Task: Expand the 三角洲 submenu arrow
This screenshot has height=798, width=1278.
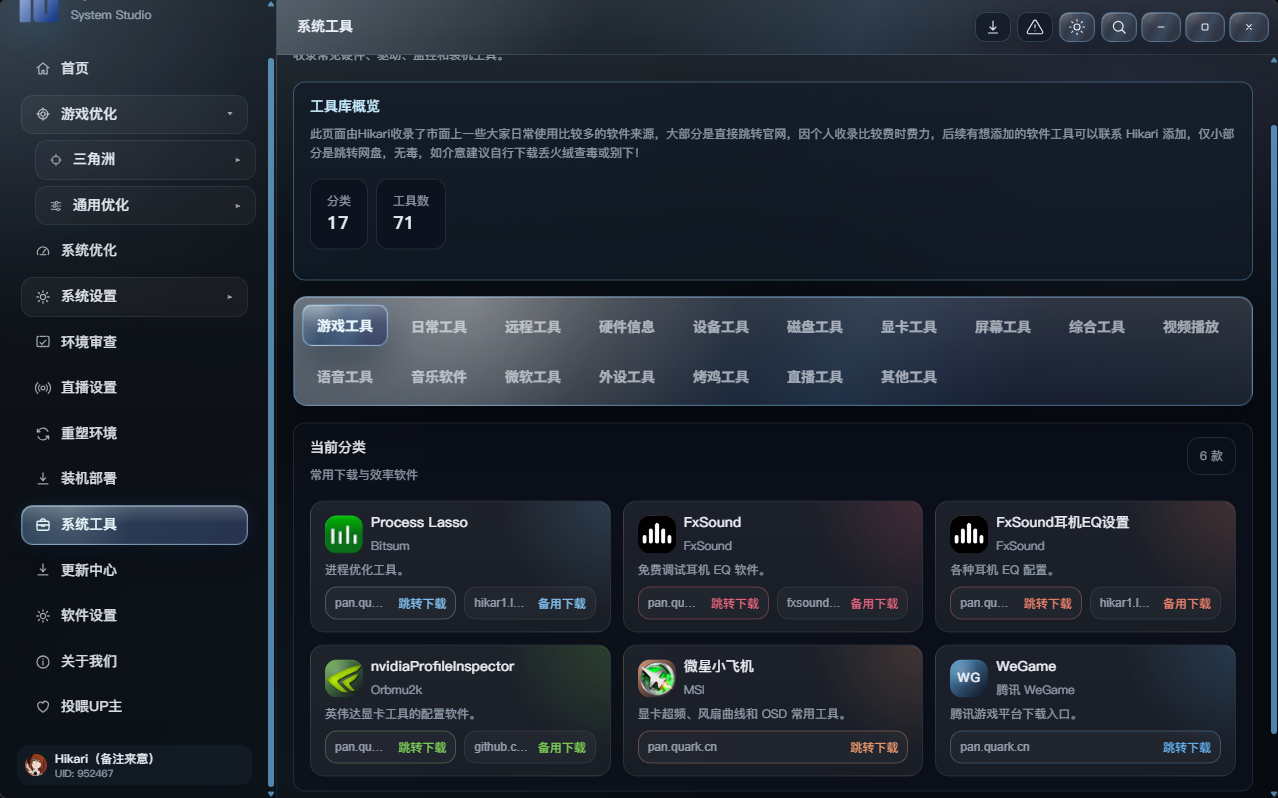Action: point(238,160)
